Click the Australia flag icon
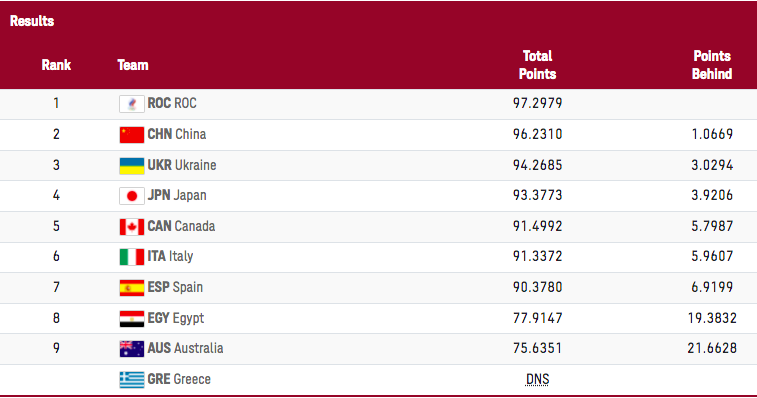The width and height of the screenshot is (757, 398). tap(132, 349)
